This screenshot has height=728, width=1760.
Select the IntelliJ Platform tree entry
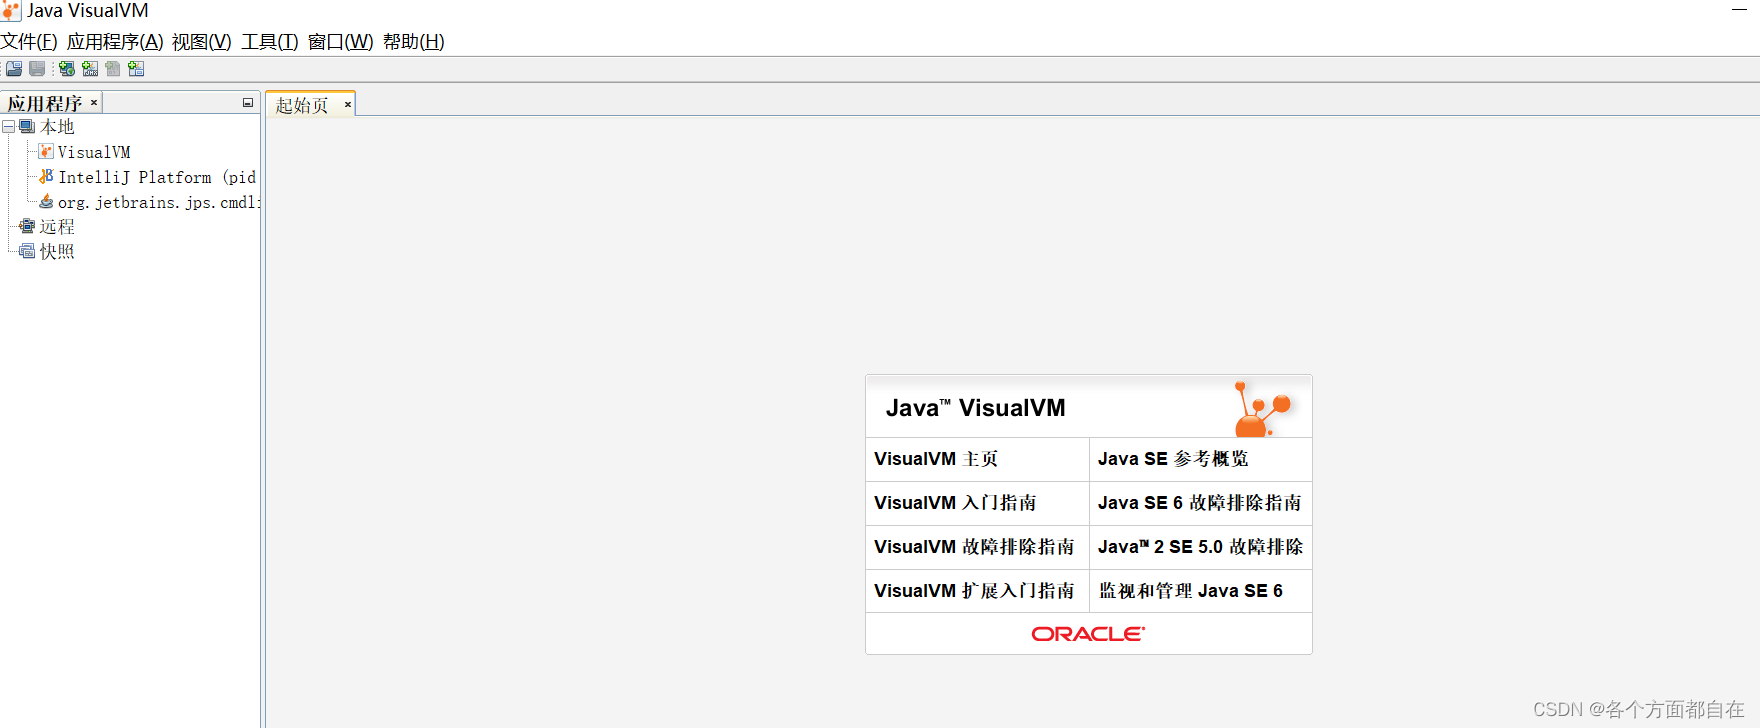(x=157, y=177)
